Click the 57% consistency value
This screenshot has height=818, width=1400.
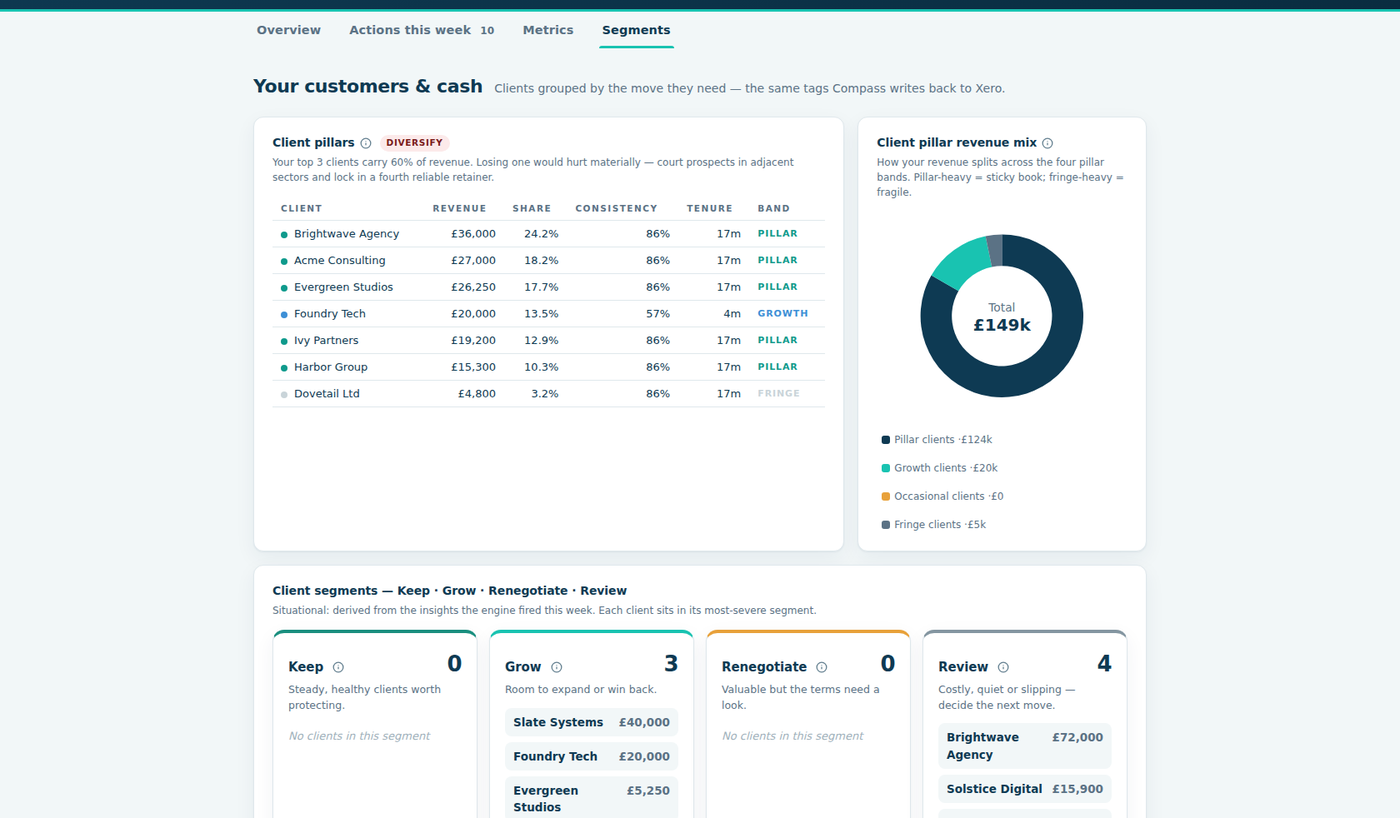pos(658,314)
